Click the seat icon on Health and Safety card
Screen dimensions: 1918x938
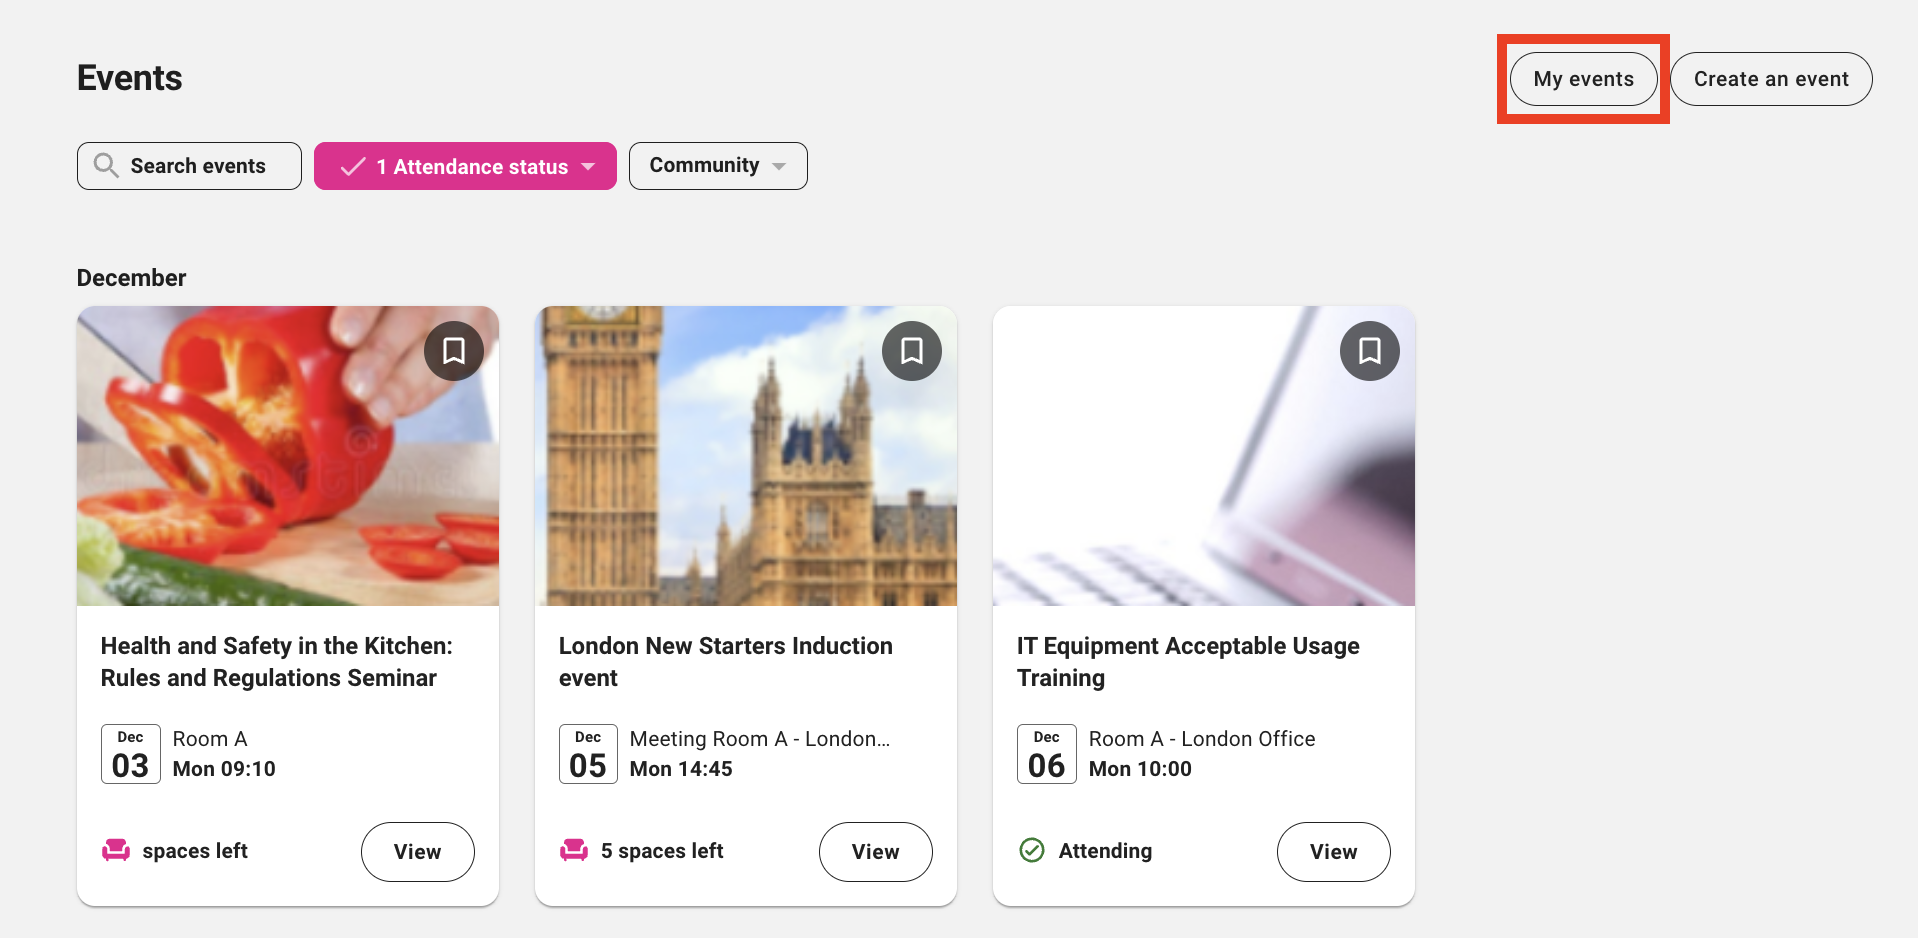[x=116, y=851]
